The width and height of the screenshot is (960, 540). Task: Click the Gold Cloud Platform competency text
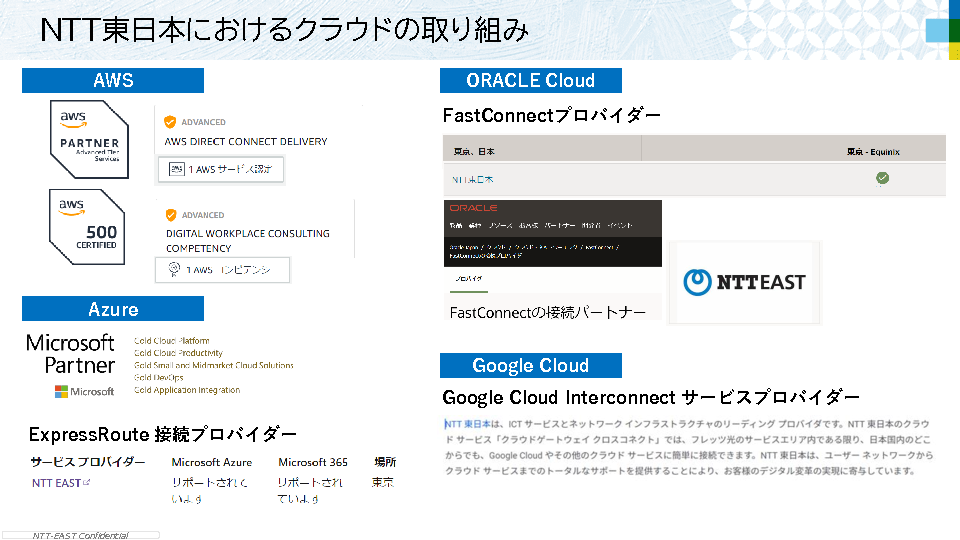tap(172, 341)
